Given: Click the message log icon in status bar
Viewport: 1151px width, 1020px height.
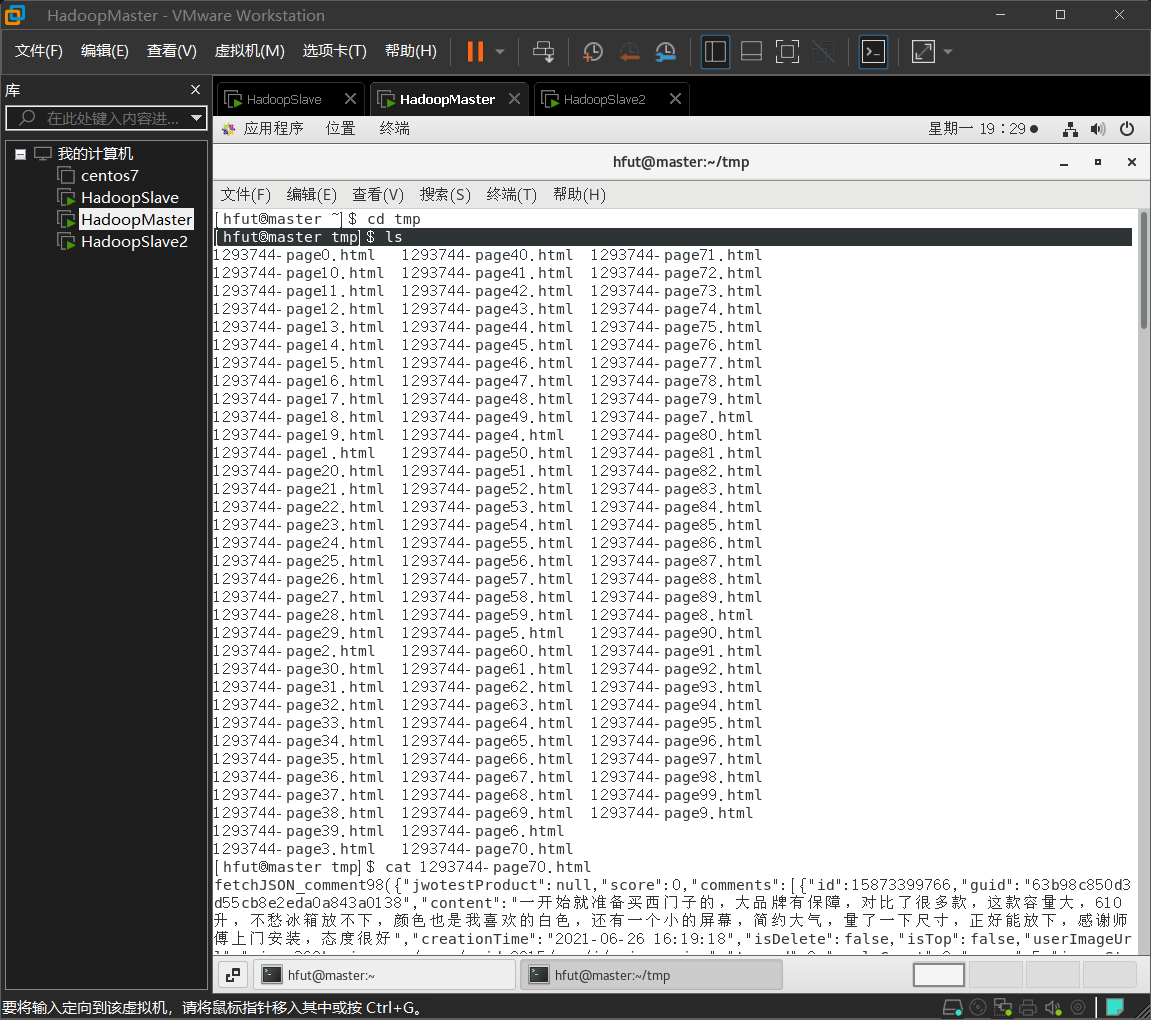Looking at the screenshot, I should pyautogui.click(x=1115, y=1008).
